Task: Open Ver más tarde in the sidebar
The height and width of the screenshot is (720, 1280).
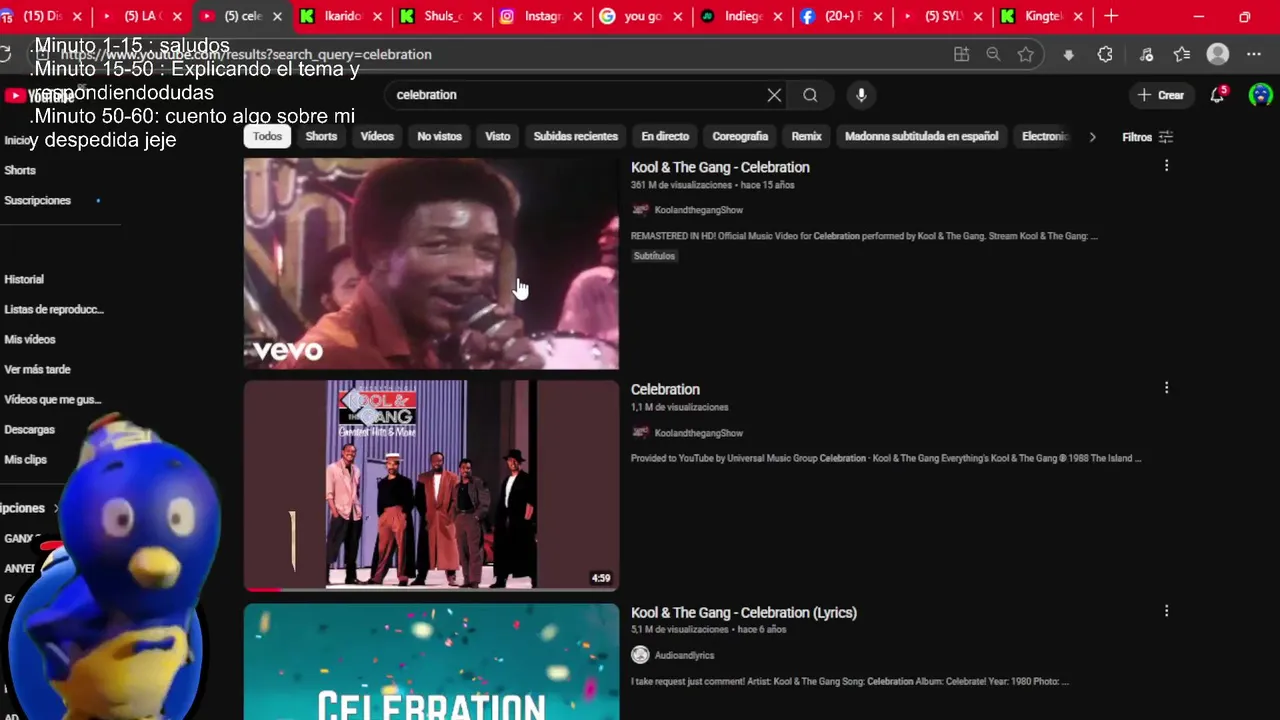Action: click(38, 369)
